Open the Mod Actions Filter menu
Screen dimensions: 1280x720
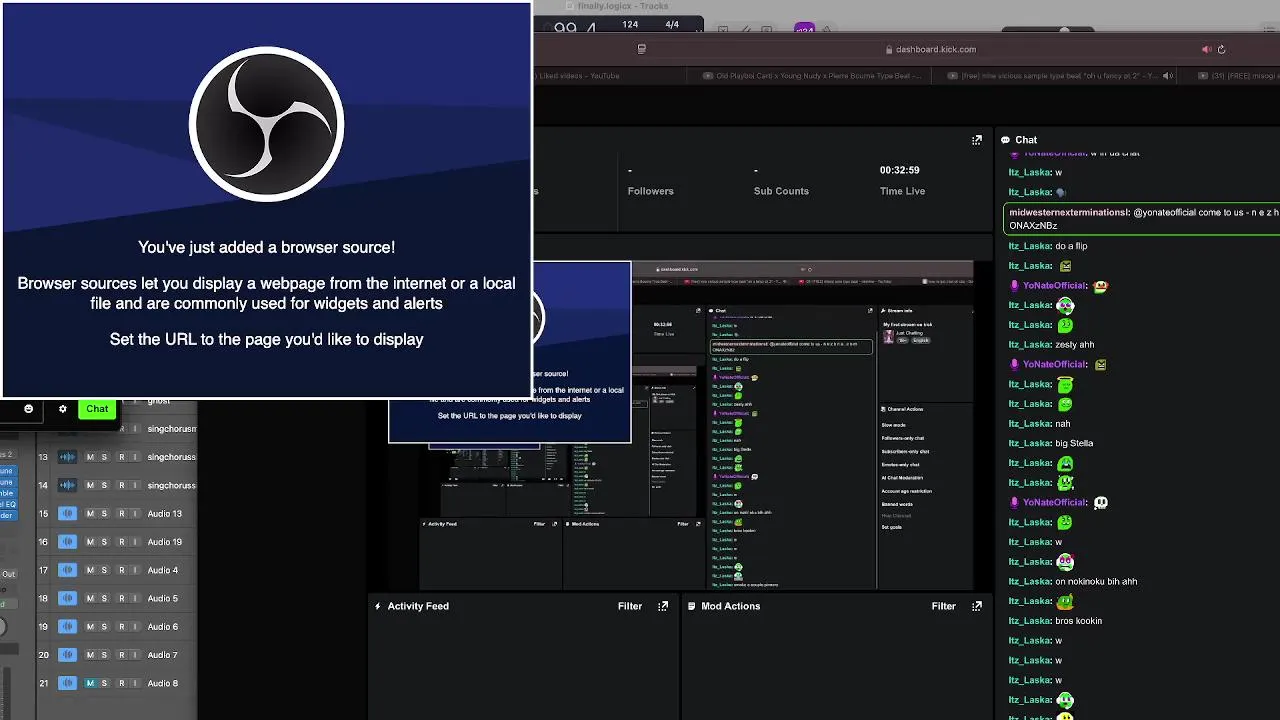pyautogui.click(x=944, y=606)
